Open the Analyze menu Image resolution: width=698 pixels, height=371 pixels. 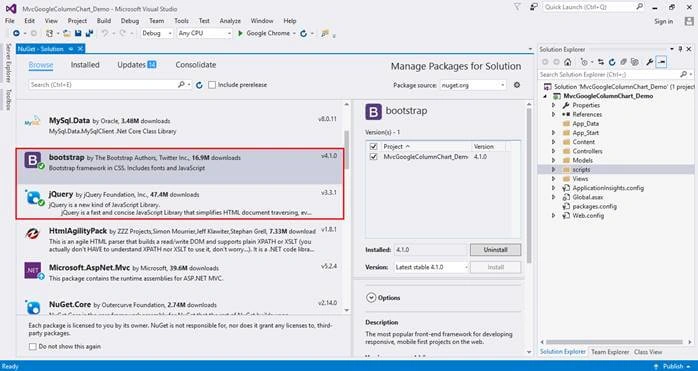(x=230, y=21)
